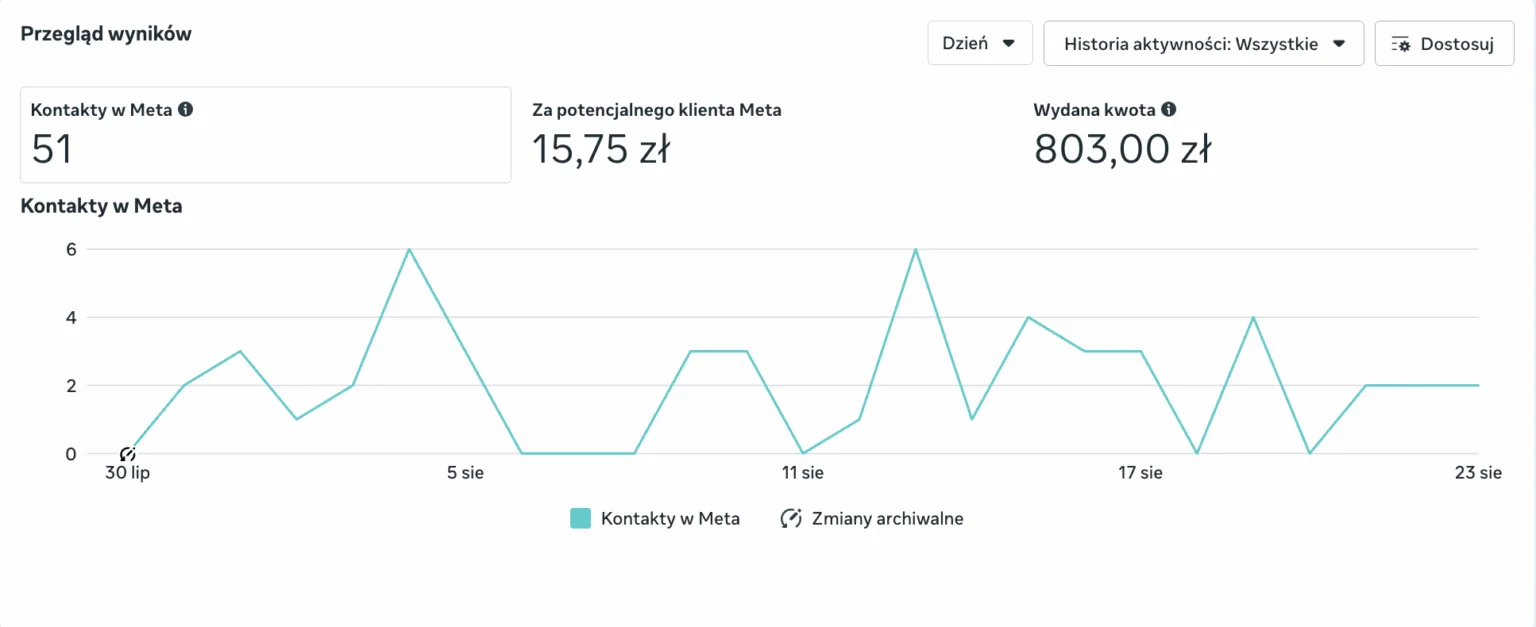Select the Kontakty w Meta metric card
The image size is (1536, 627).
coord(266,135)
